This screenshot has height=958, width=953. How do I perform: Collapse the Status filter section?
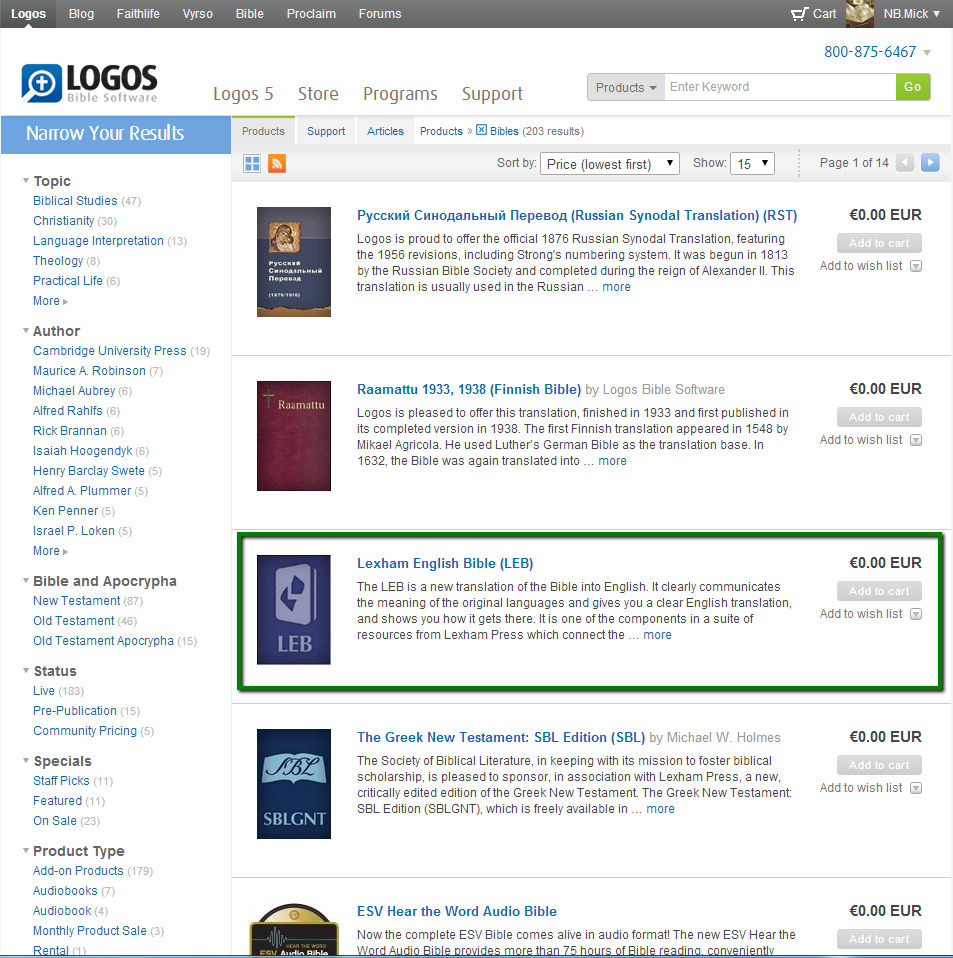point(26,671)
